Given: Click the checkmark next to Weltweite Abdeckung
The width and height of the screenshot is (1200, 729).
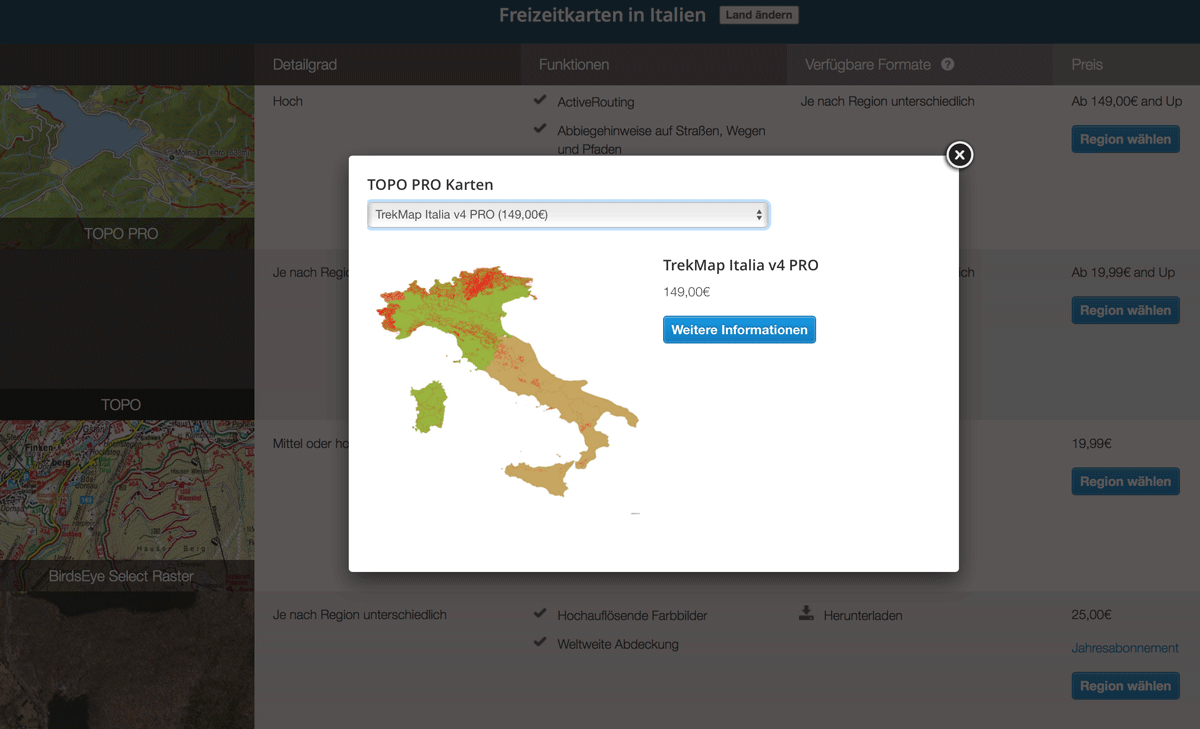Looking at the screenshot, I should pos(540,642).
